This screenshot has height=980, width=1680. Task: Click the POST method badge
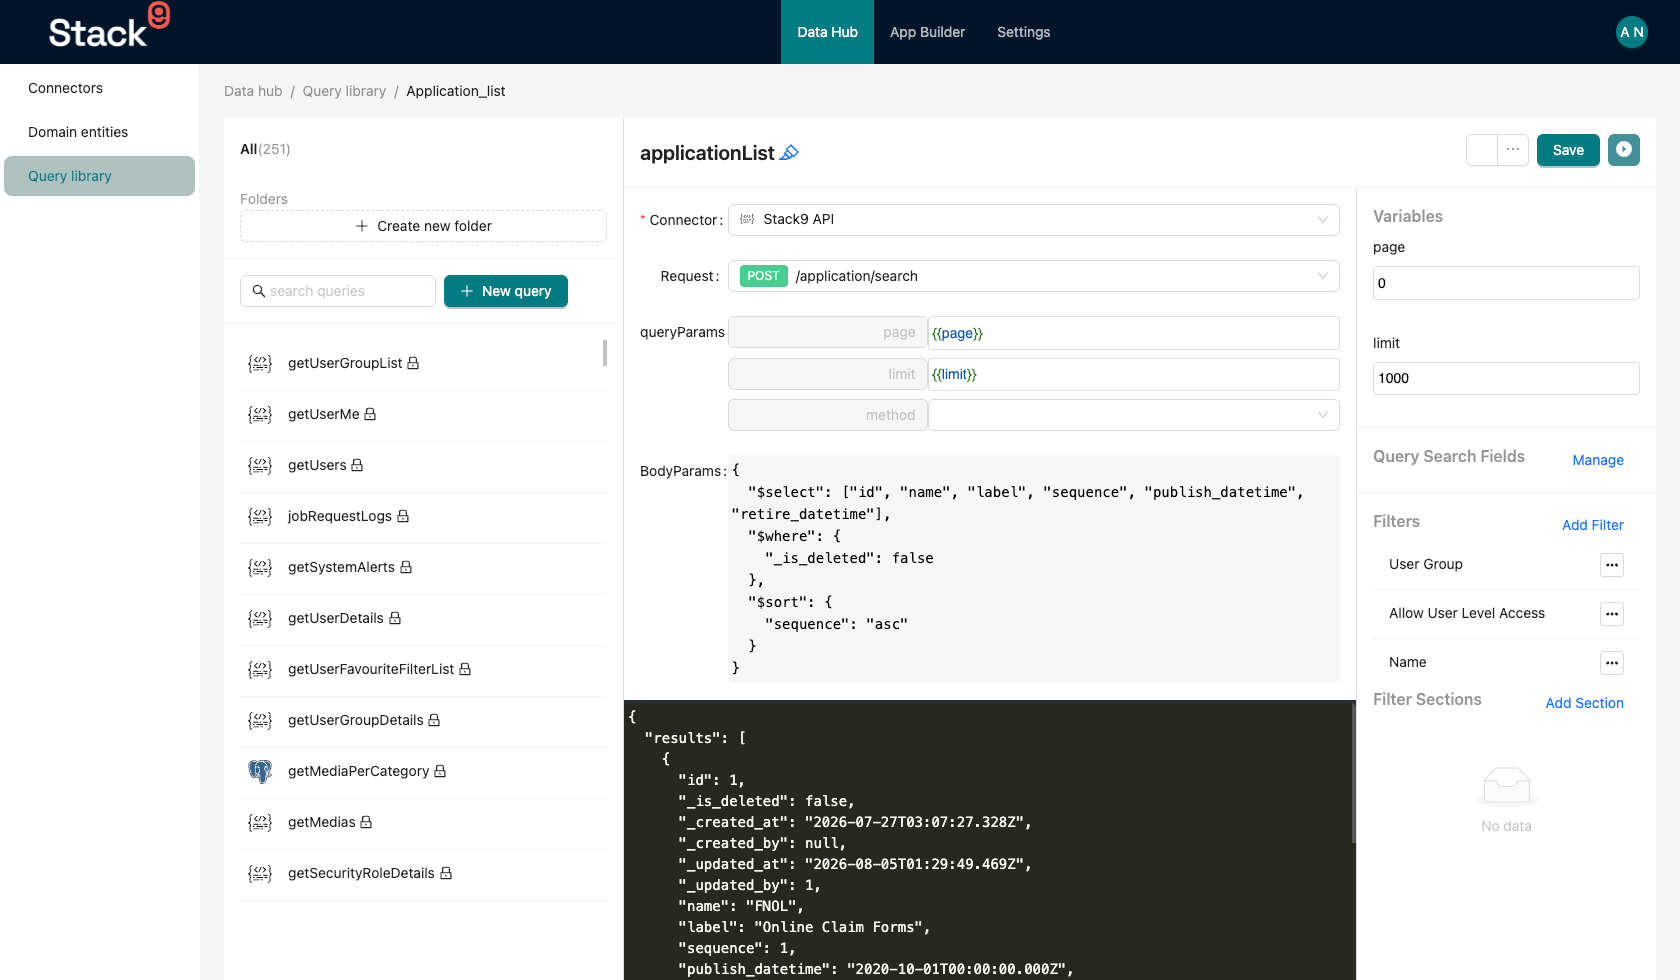[x=763, y=276]
